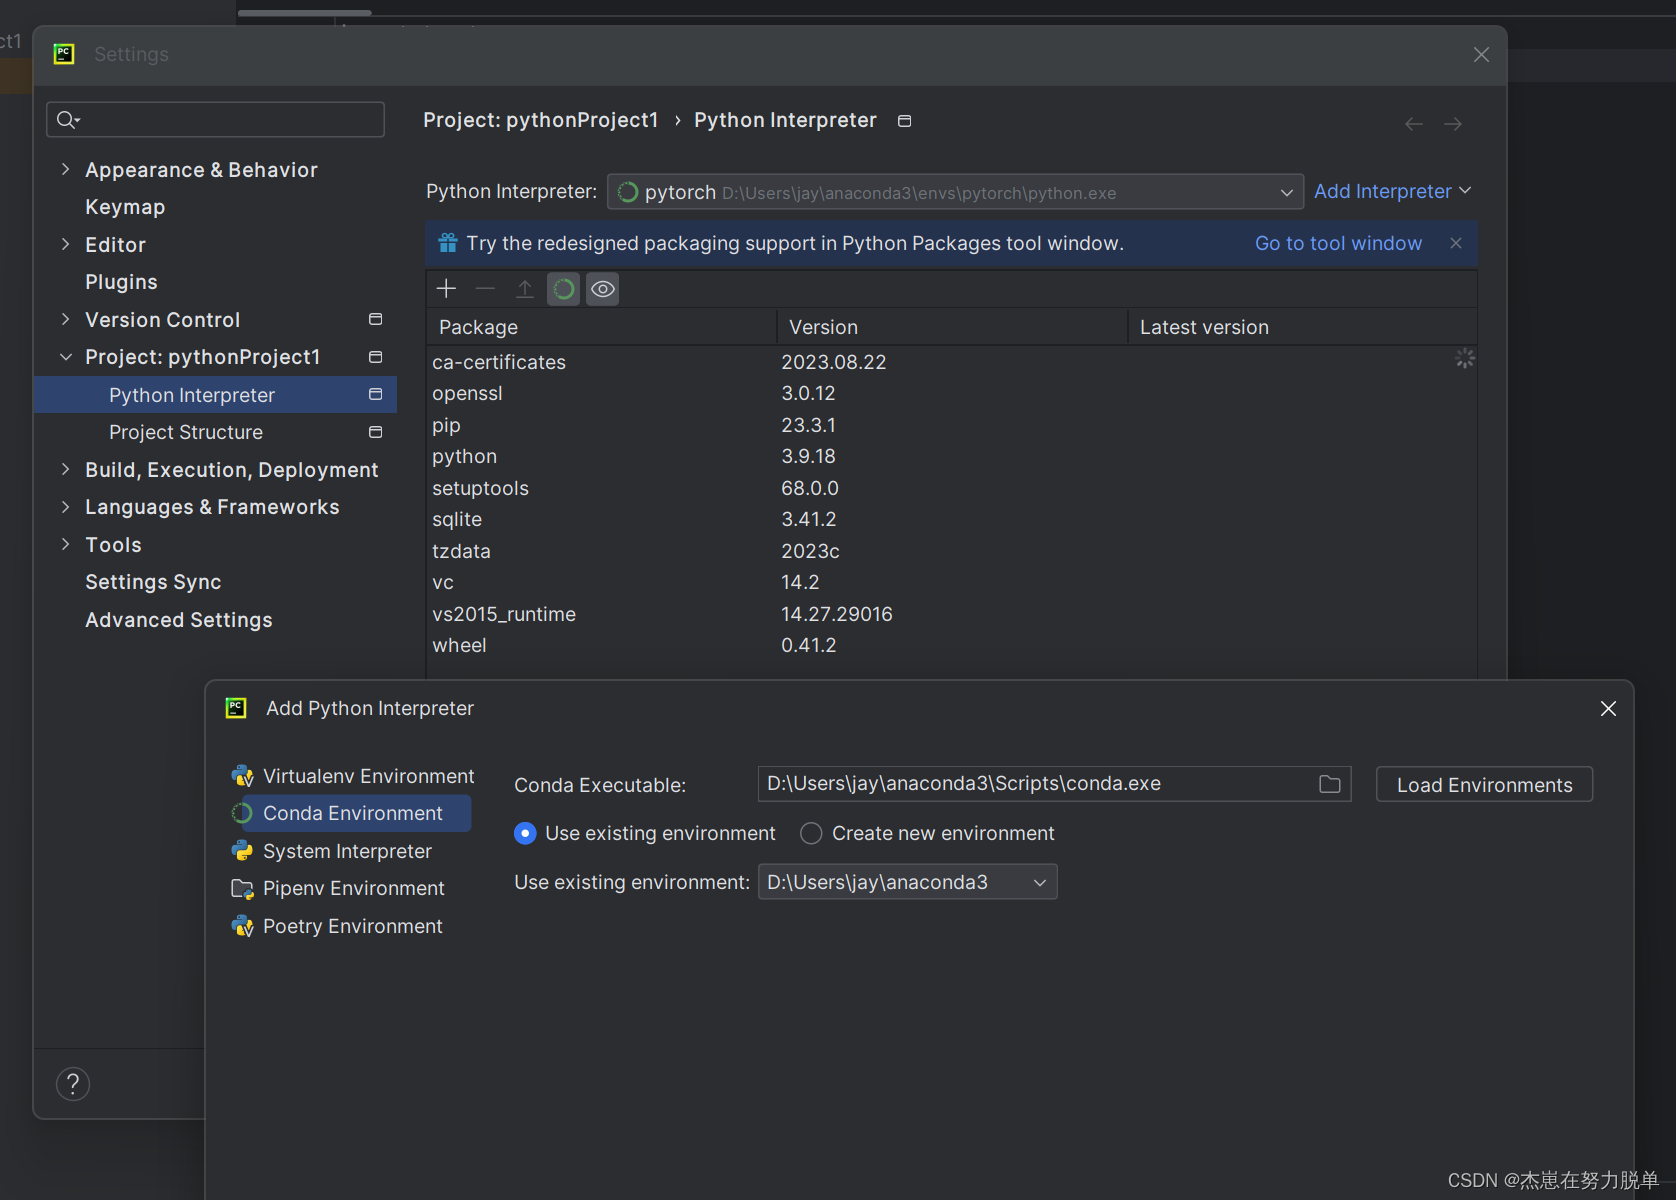Image resolution: width=1676 pixels, height=1200 pixels.
Task: Select the sqlite package row
Action: [951, 519]
